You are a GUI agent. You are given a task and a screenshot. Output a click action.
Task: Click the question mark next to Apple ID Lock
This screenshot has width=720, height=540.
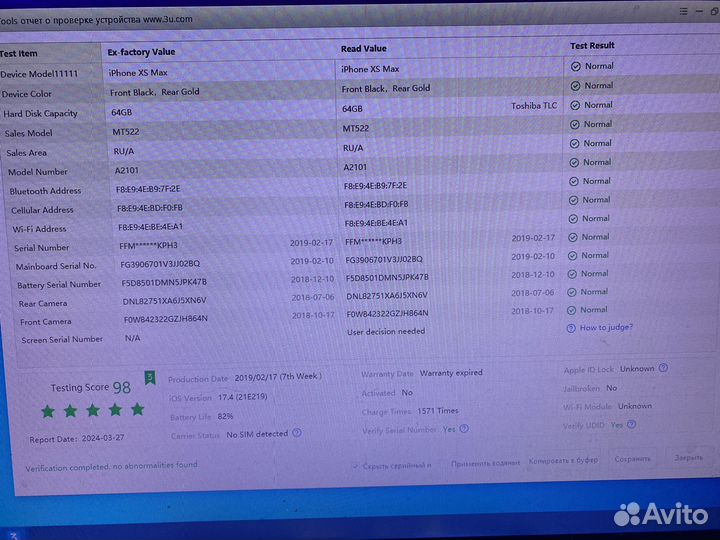point(664,369)
